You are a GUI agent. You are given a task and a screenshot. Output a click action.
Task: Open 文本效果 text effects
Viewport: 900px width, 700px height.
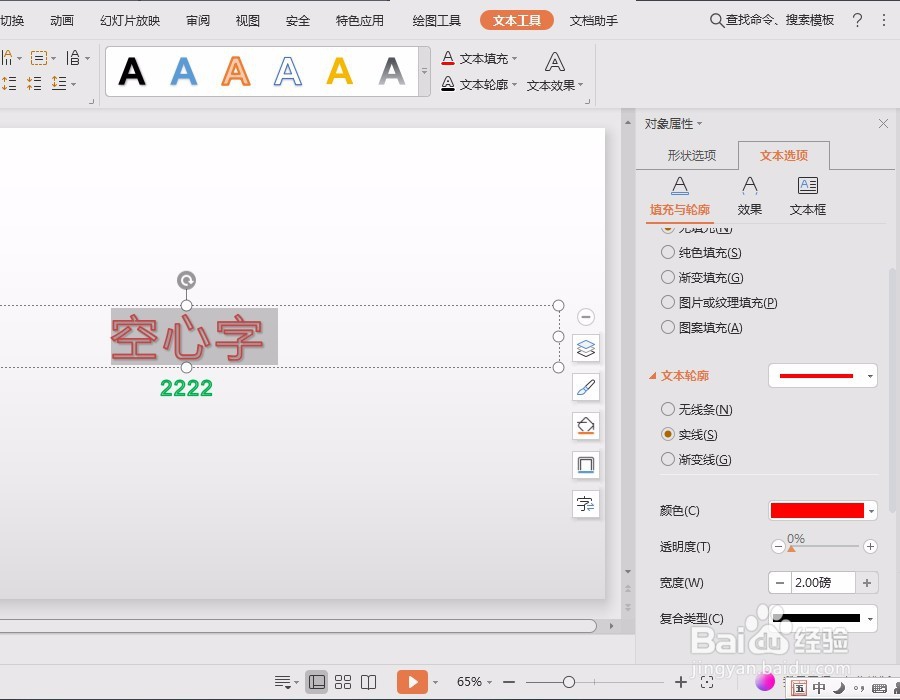[554, 72]
